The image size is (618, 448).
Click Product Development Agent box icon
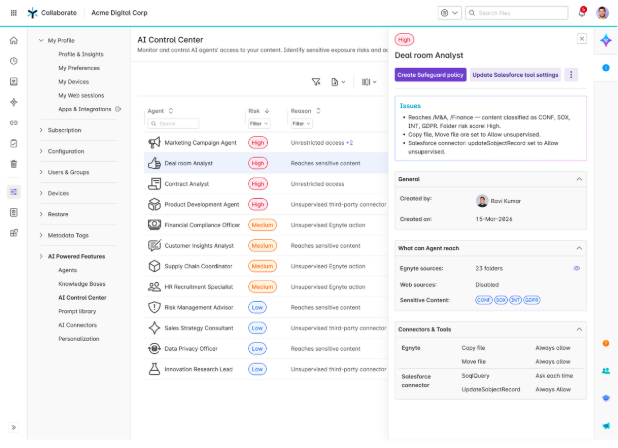coord(154,204)
